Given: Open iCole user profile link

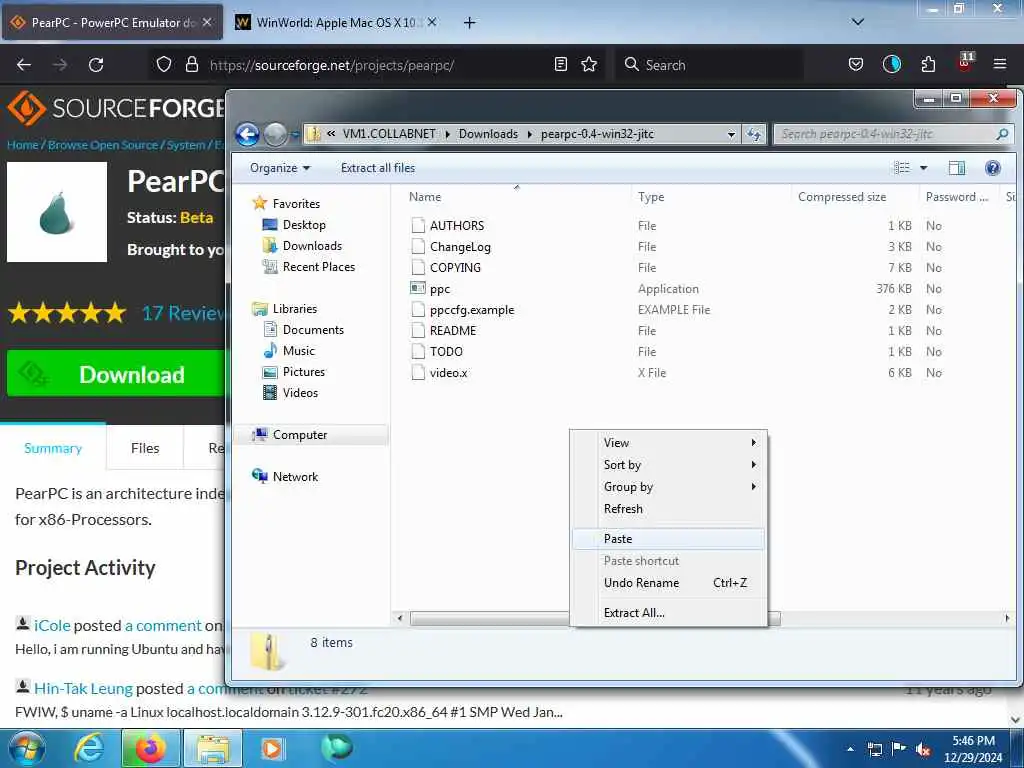Looking at the screenshot, I should pos(52,626).
